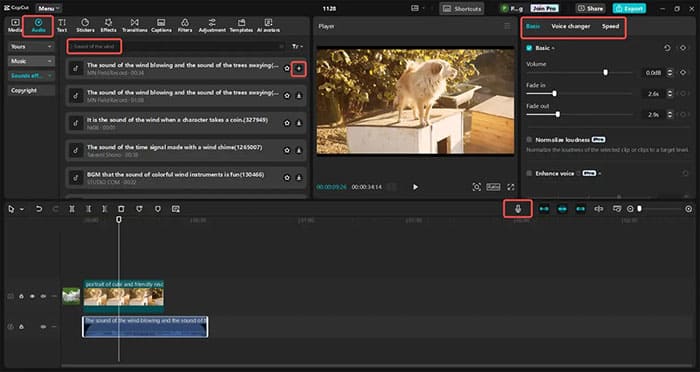This screenshot has height=372, width=700.
Task: Favorite the character takes a coin sound
Action: pyautogui.click(x=287, y=123)
